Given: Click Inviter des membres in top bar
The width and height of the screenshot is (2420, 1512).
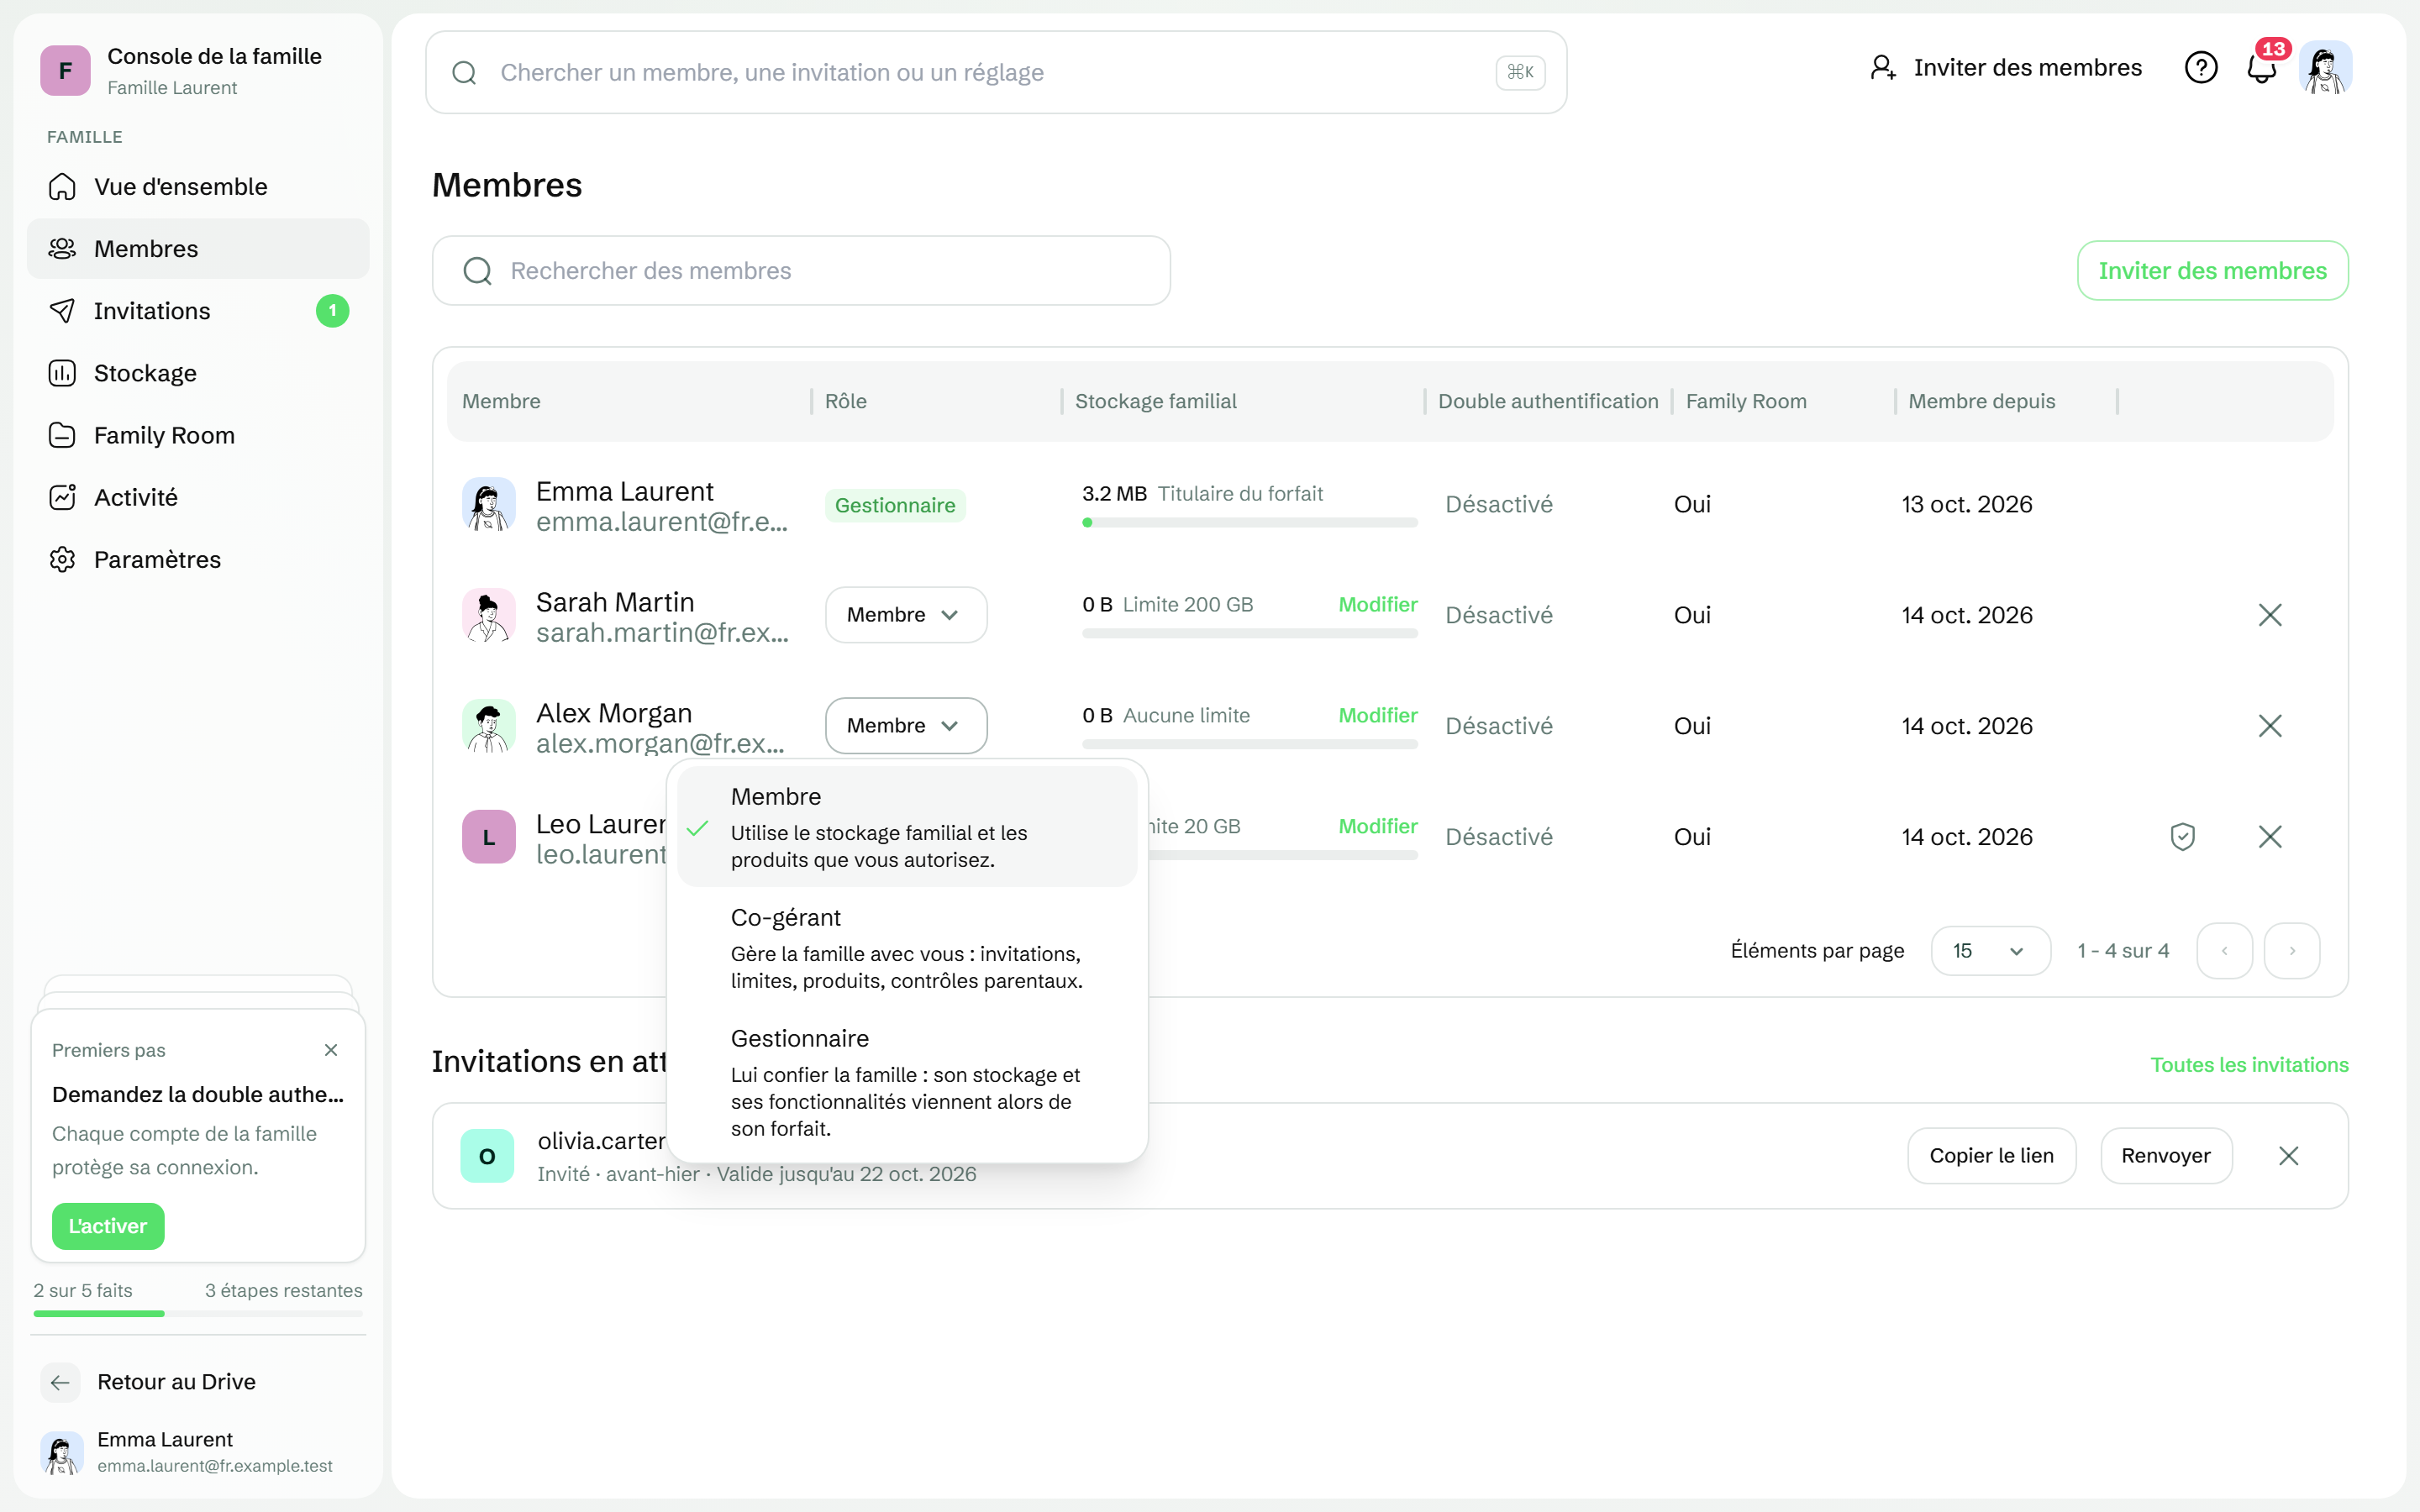Looking at the screenshot, I should tap(2006, 68).
